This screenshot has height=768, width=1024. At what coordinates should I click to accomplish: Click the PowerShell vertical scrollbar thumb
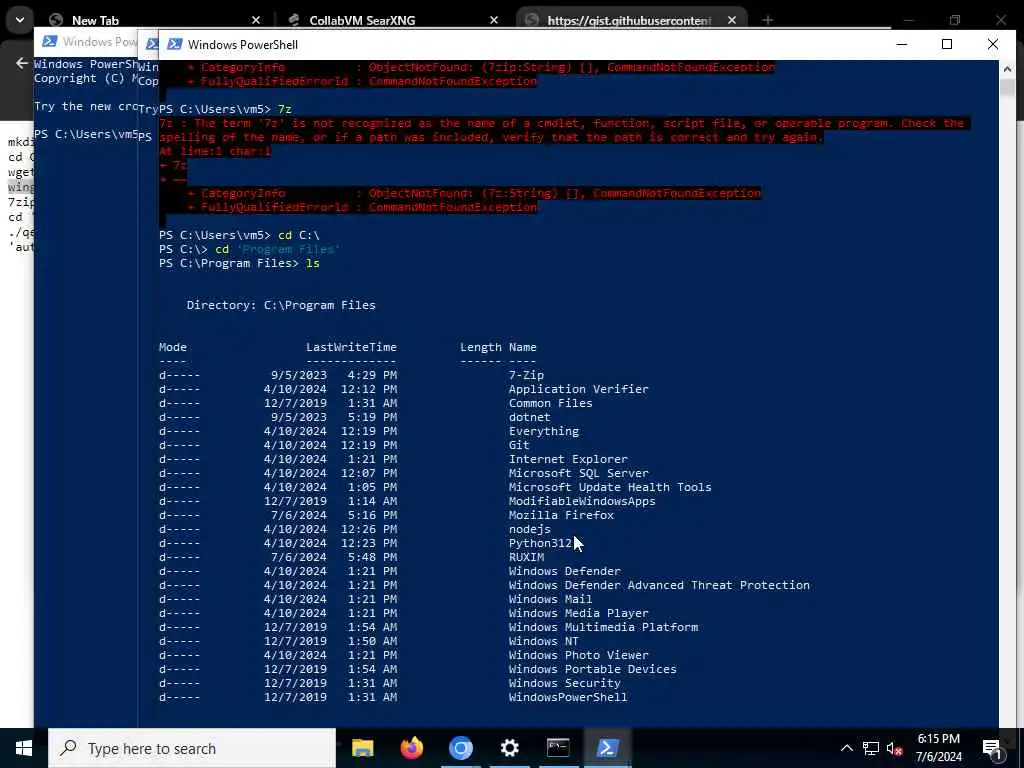coord(1006,88)
